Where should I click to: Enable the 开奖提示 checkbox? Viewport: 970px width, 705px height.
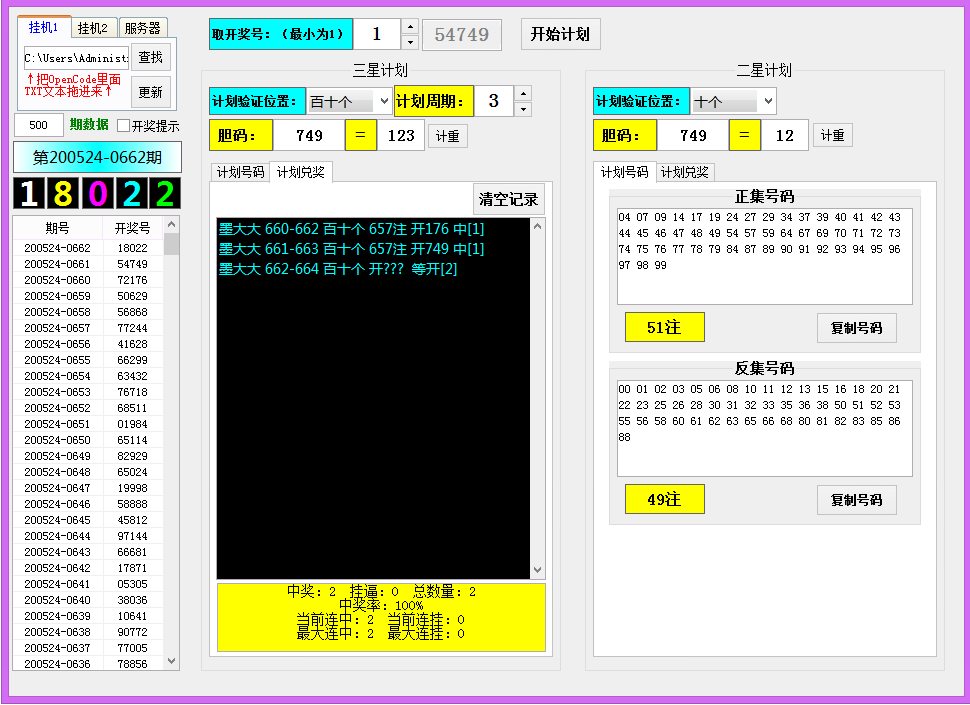pyautogui.click(x=123, y=126)
